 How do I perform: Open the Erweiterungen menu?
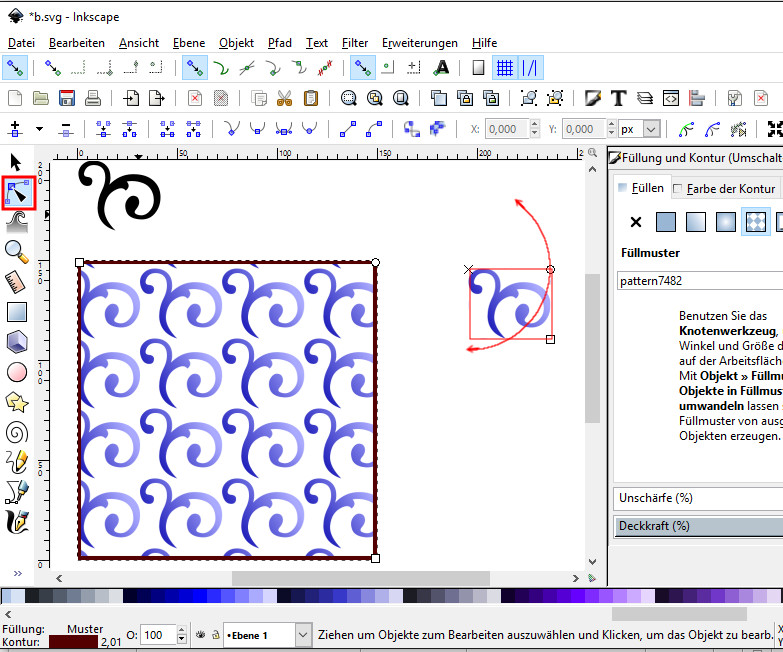(x=419, y=43)
